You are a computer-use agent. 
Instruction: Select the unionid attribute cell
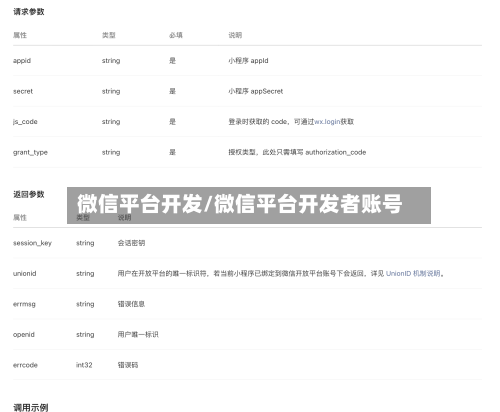point(25,274)
